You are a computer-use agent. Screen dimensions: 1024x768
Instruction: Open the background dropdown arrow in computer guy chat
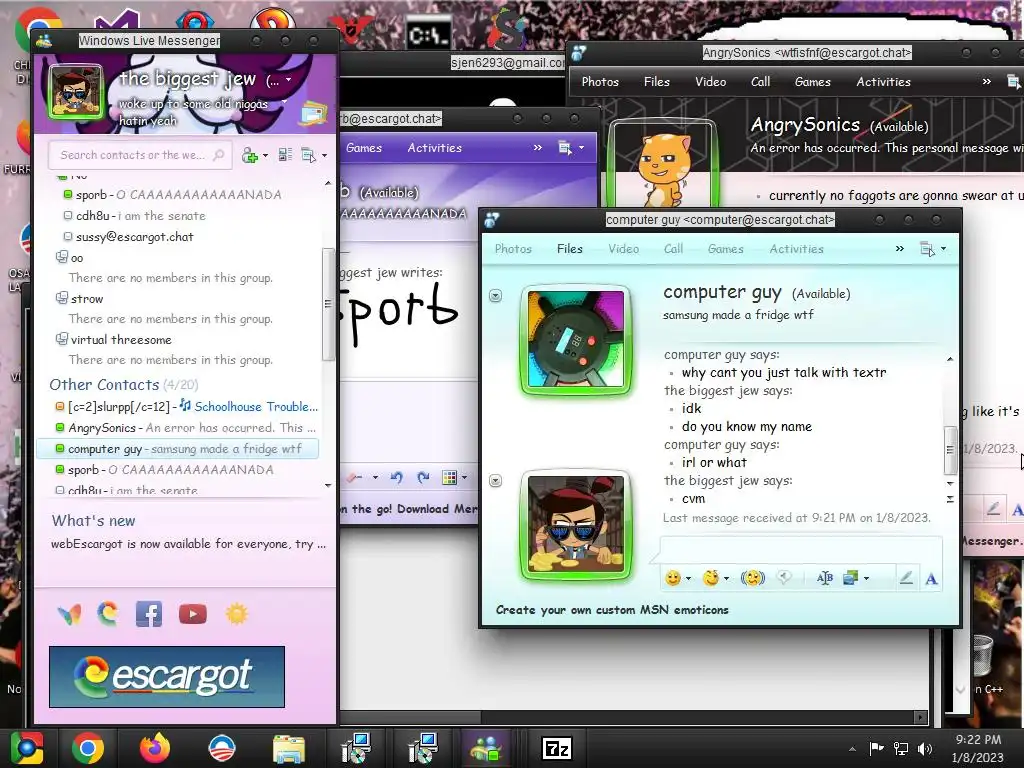(866, 578)
